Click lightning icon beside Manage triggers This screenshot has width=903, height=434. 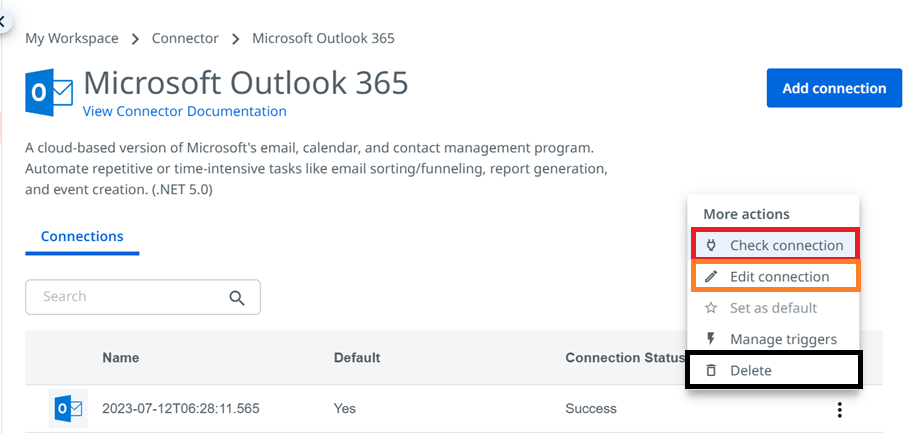point(711,338)
